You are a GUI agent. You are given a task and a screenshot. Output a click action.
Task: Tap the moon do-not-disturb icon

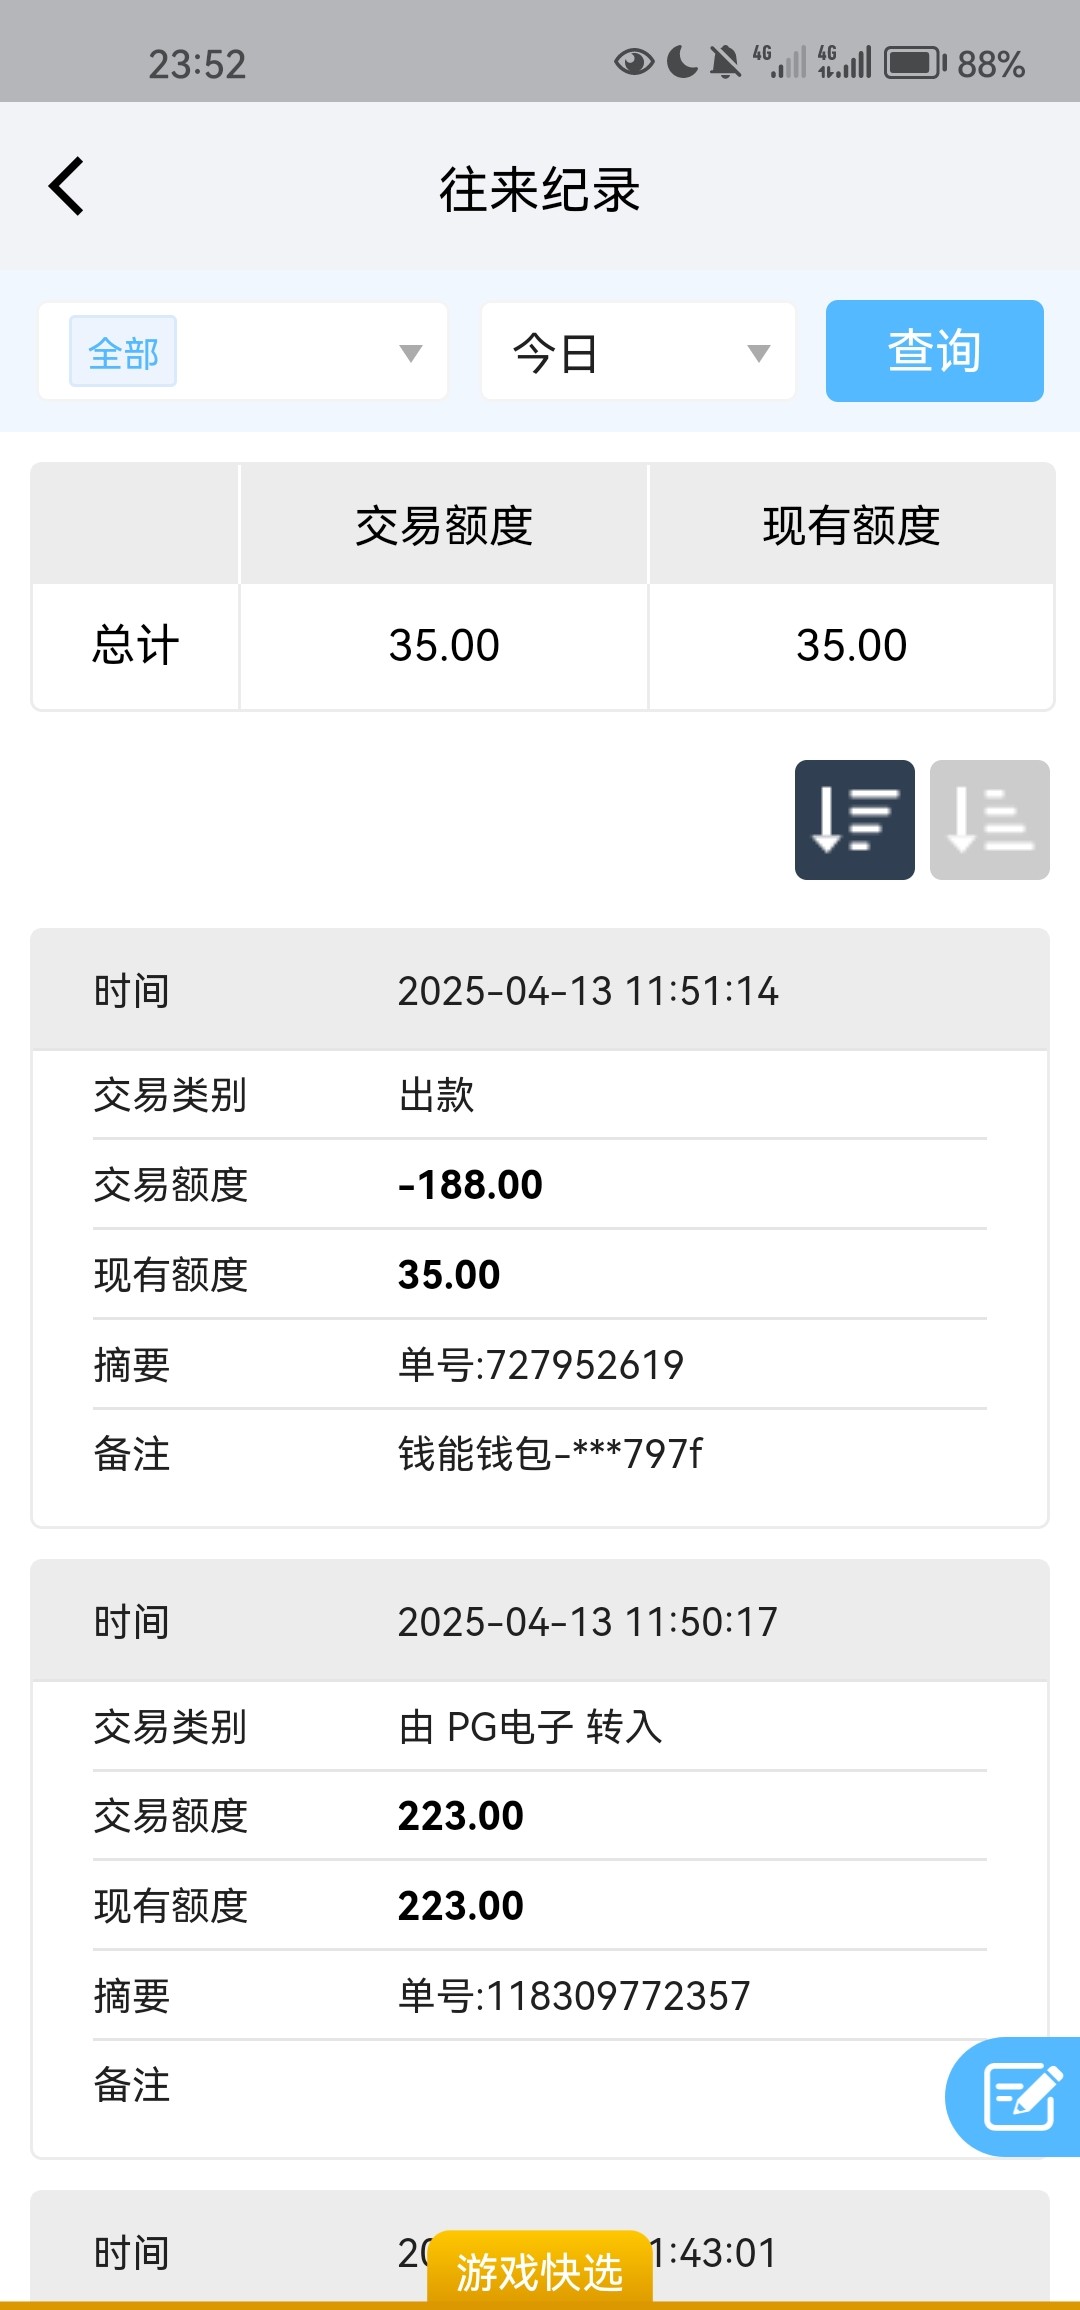coord(682,63)
